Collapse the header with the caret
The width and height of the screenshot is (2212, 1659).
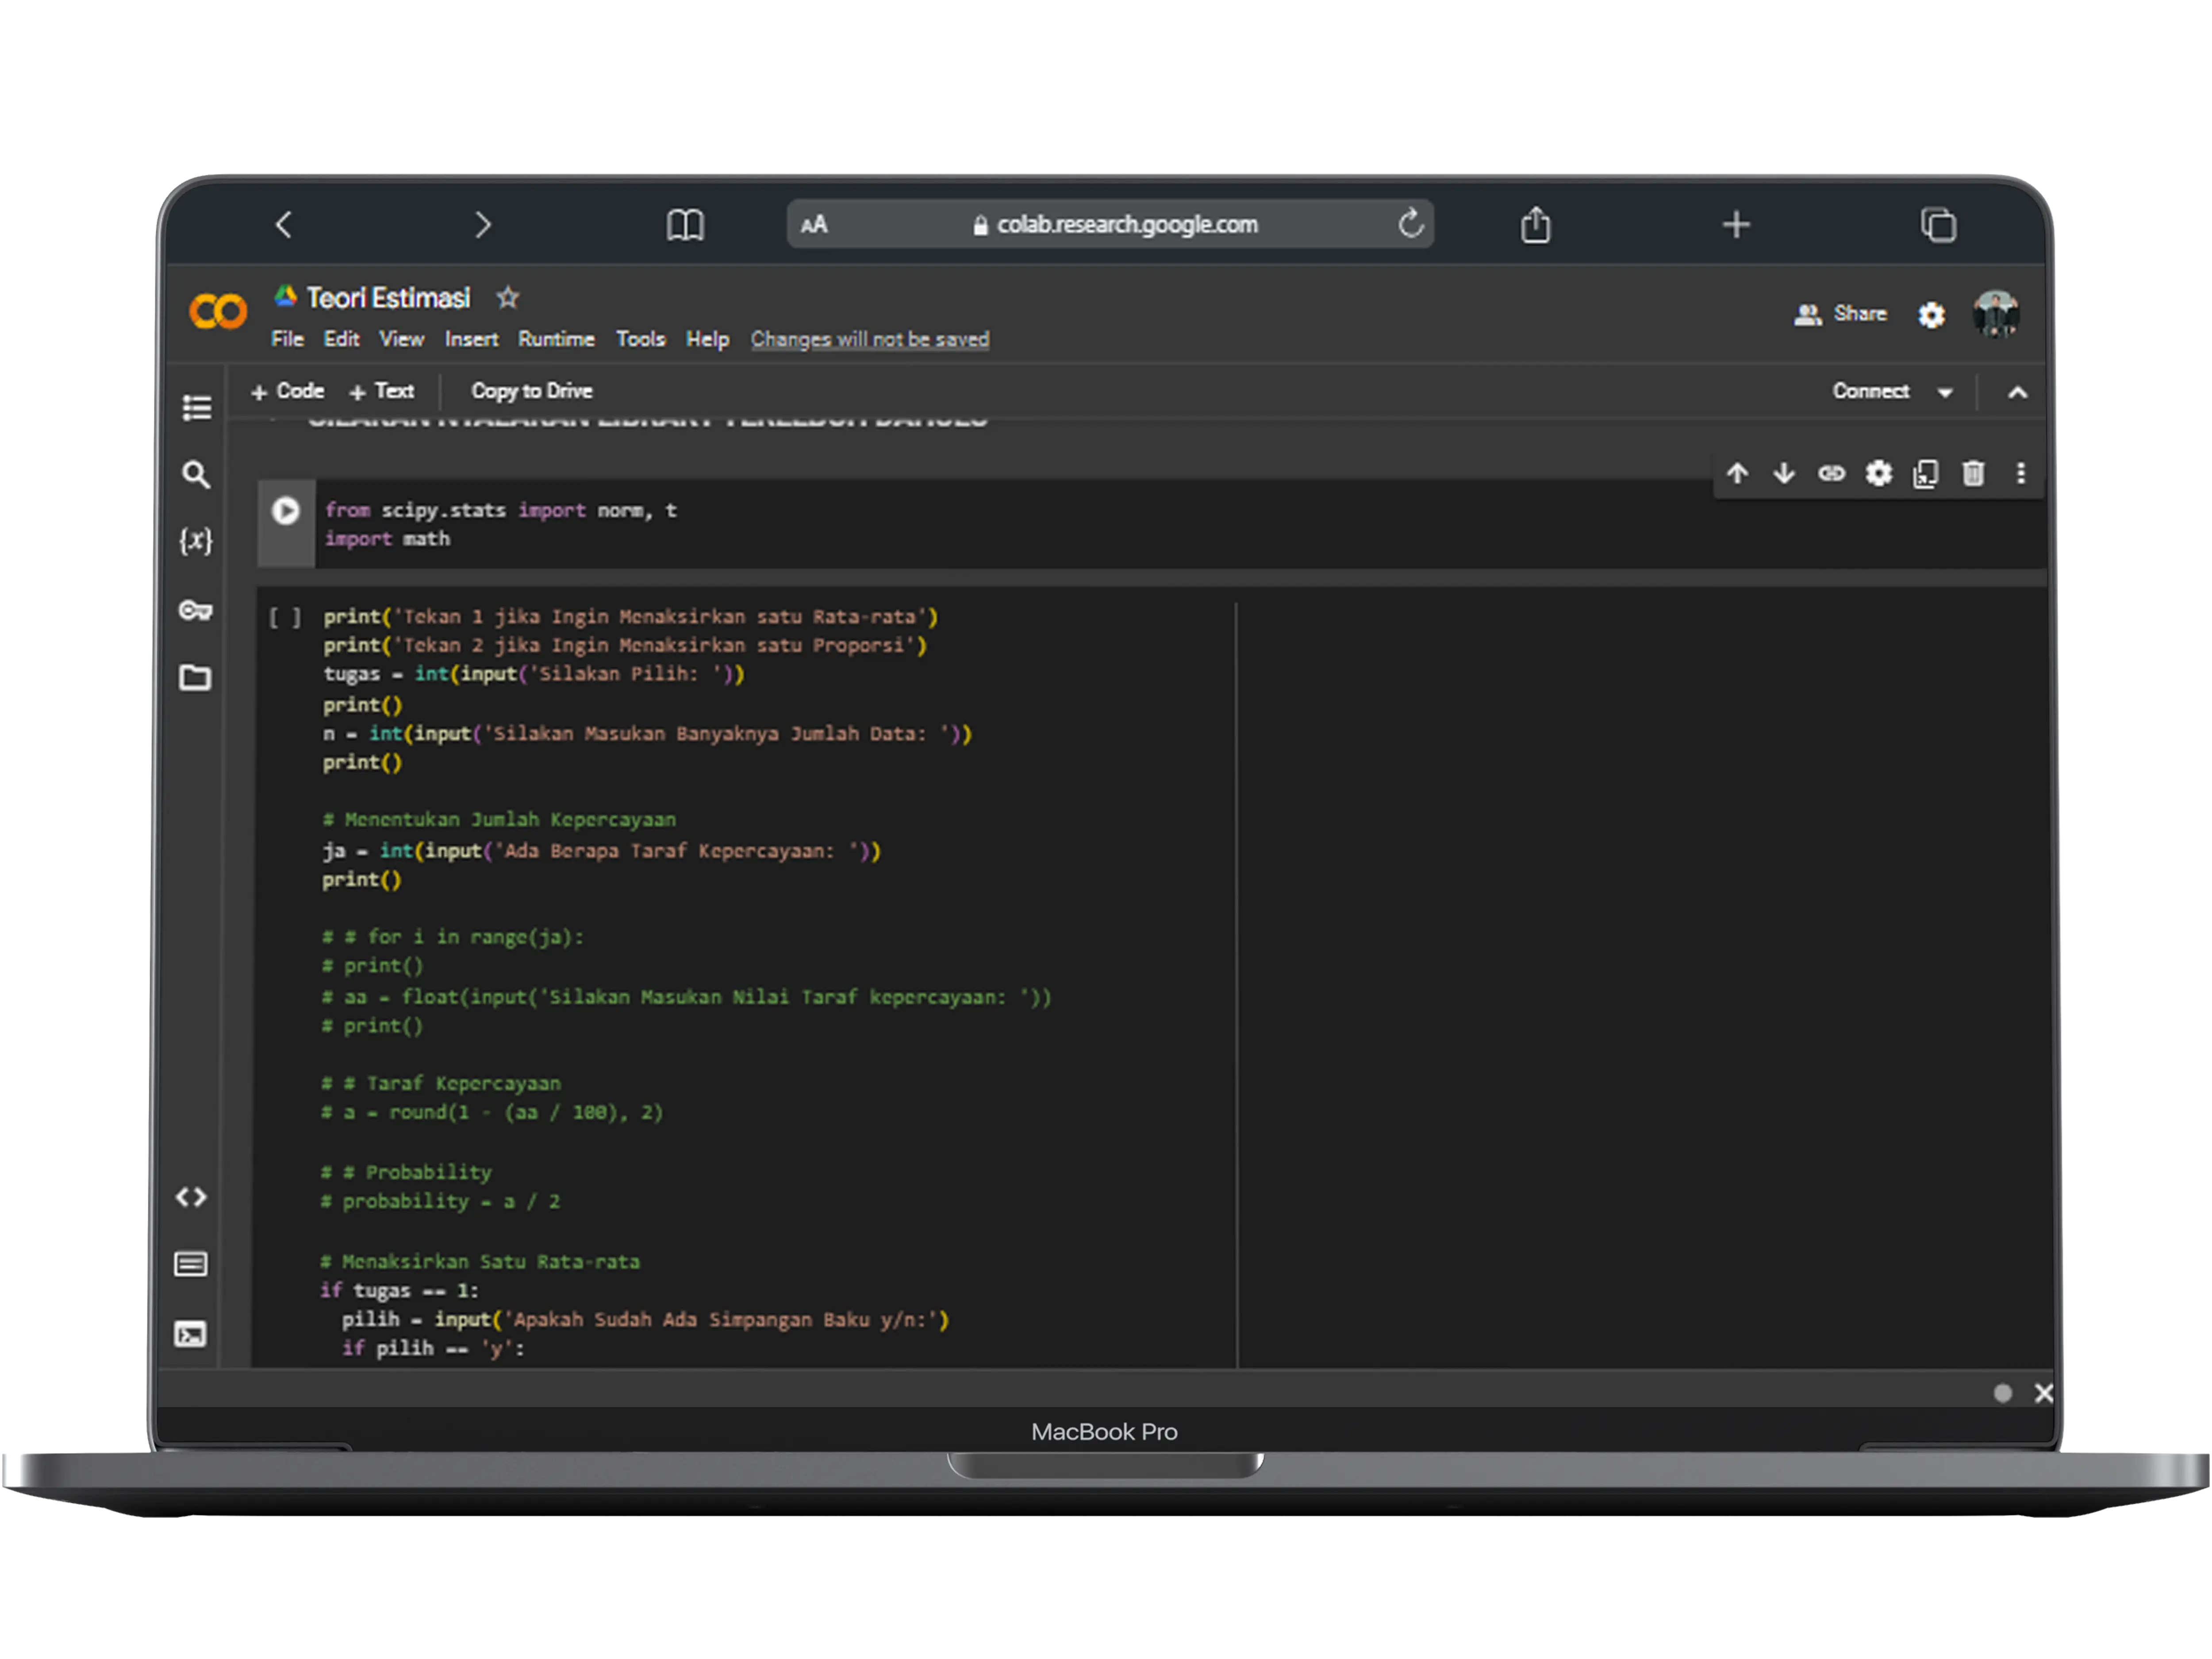[x=2018, y=392]
